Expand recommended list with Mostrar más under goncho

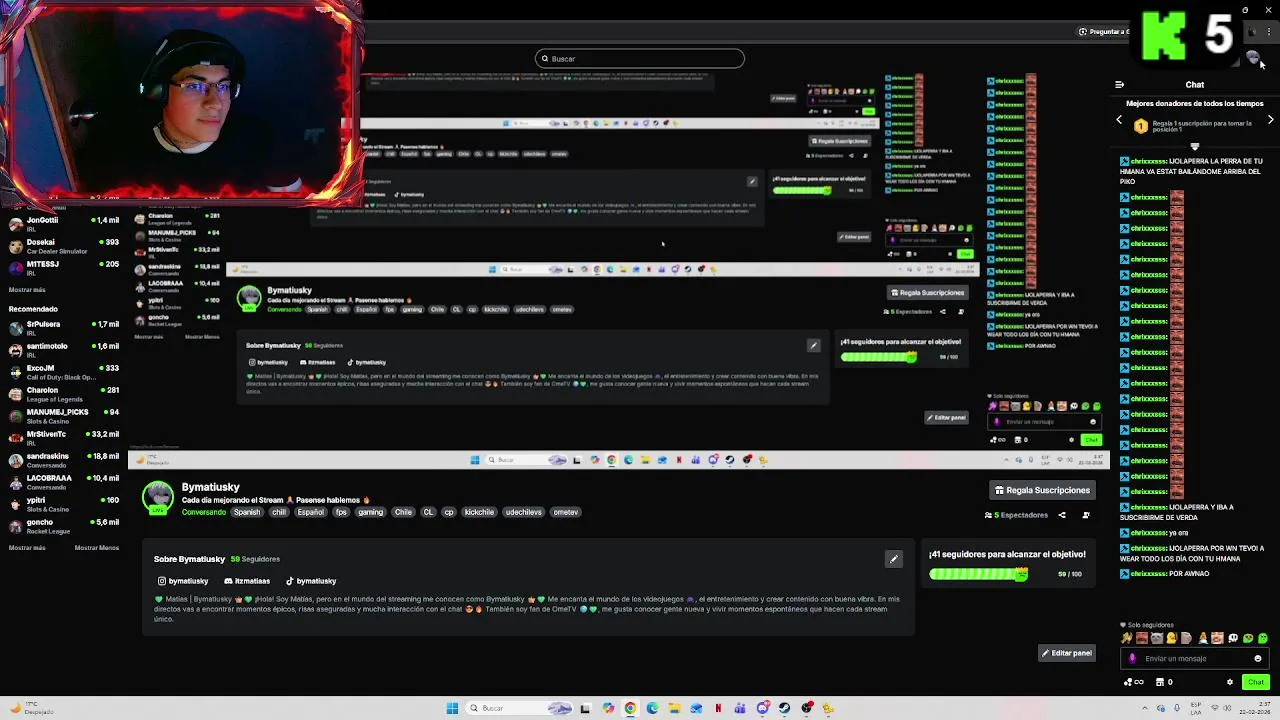[27, 548]
